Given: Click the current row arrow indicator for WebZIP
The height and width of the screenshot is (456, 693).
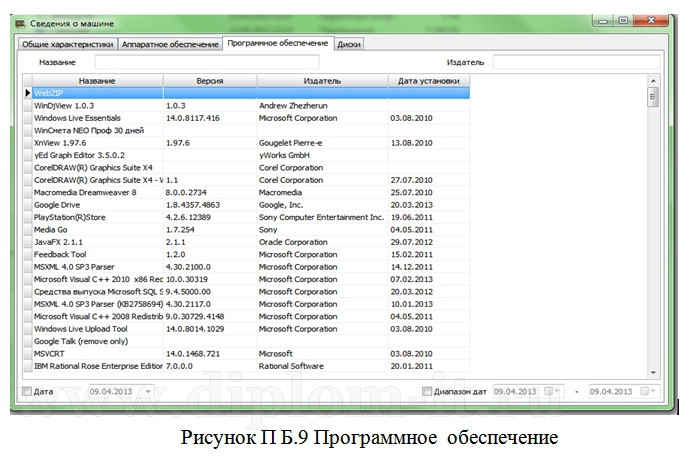Looking at the screenshot, I should [x=27, y=93].
